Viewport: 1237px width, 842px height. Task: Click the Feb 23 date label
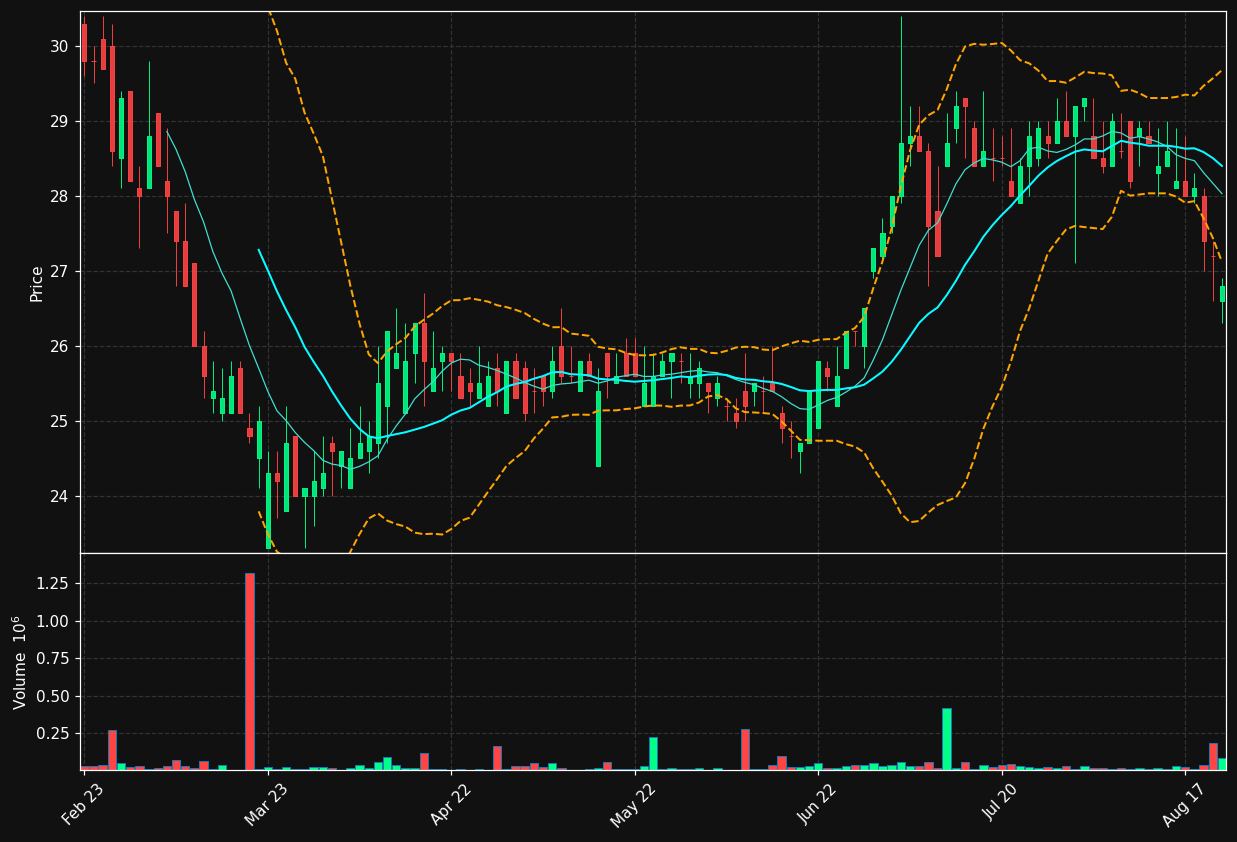point(83,803)
